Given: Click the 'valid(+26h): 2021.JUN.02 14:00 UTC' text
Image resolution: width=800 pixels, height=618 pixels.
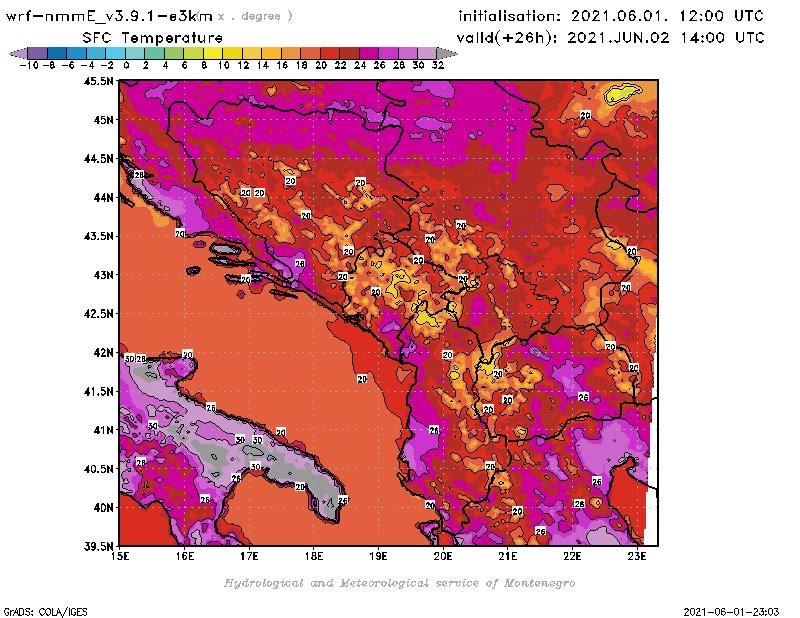Looking at the screenshot, I should (x=611, y=38).
